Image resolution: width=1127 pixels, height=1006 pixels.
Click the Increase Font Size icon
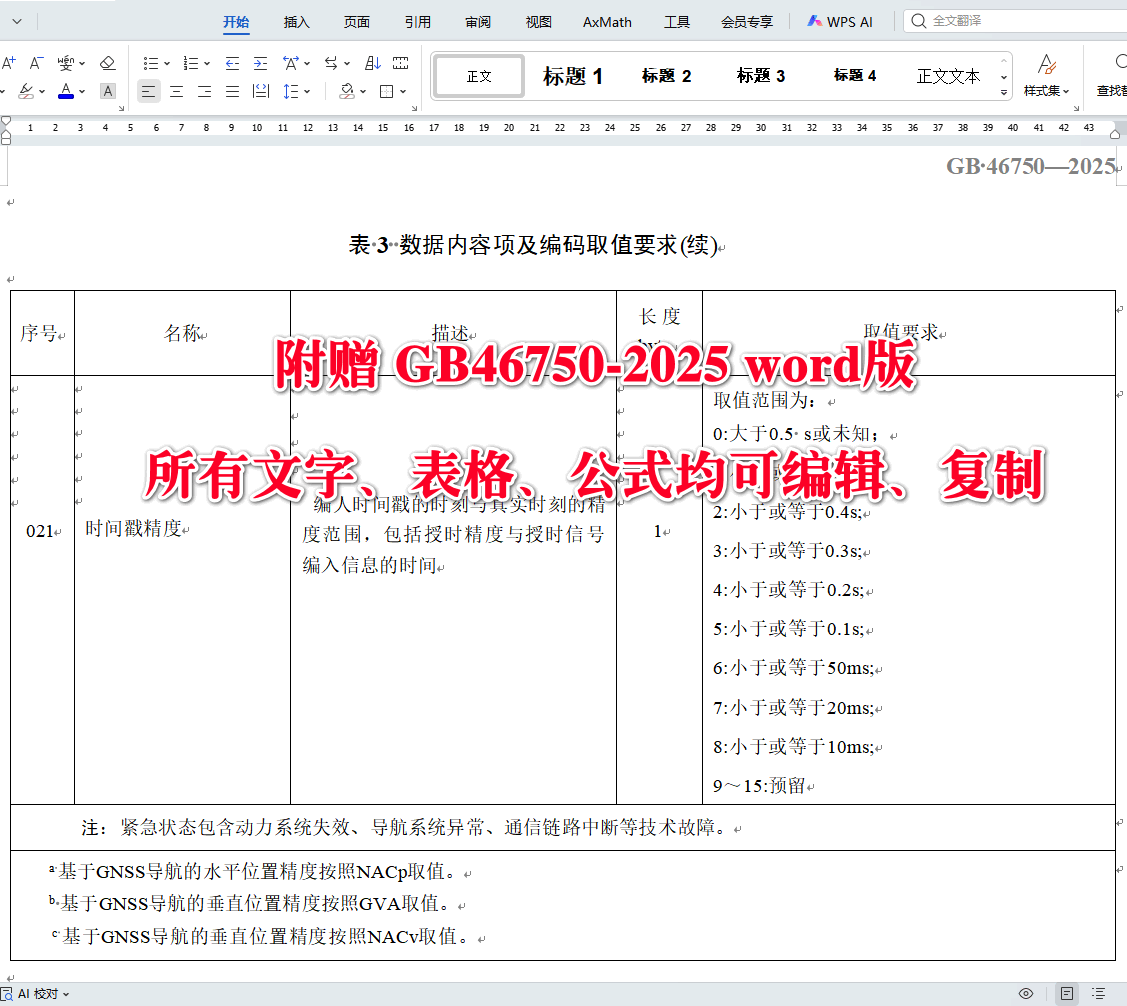pos(9,62)
